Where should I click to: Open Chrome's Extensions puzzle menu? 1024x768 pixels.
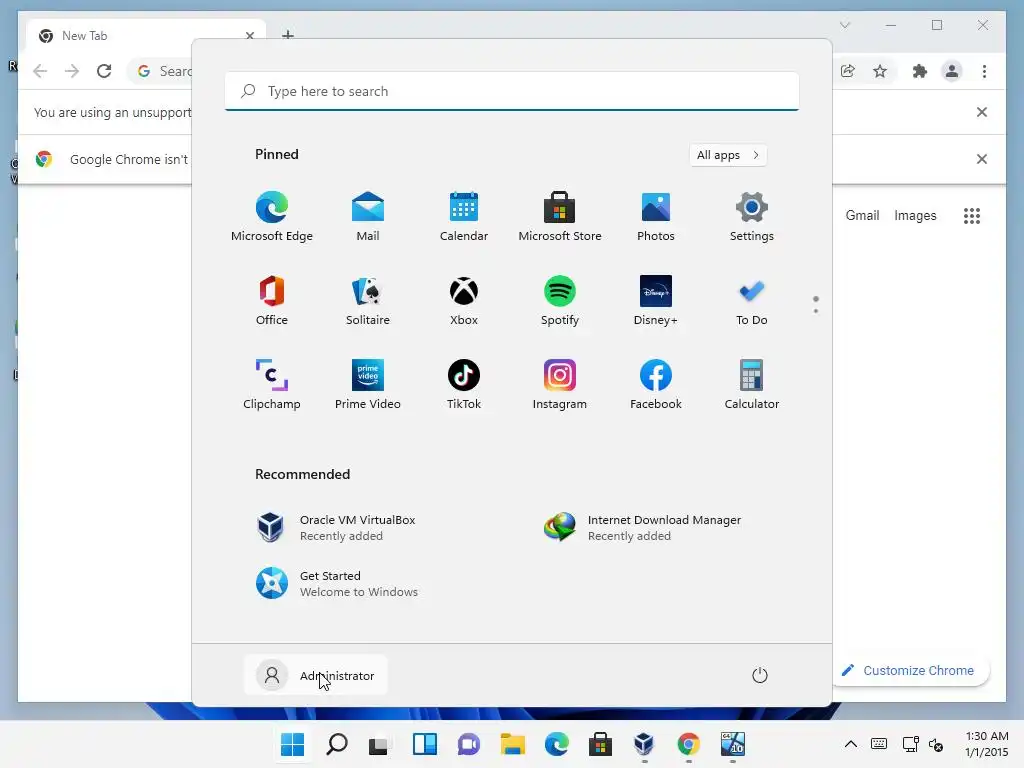[x=920, y=71]
